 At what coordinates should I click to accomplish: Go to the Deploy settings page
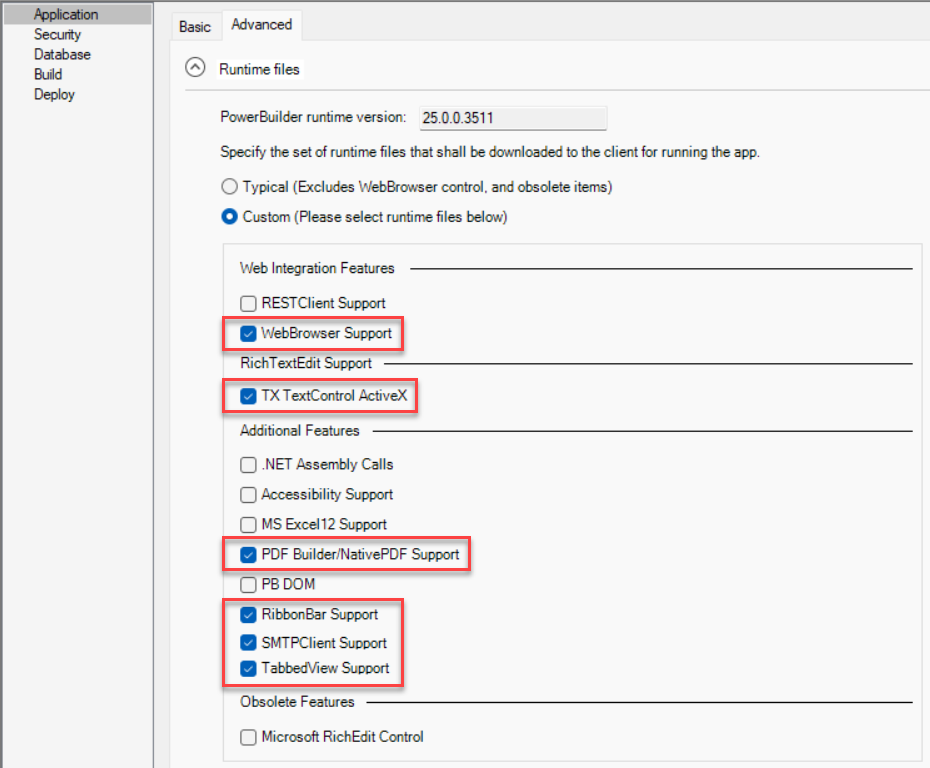[54, 95]
